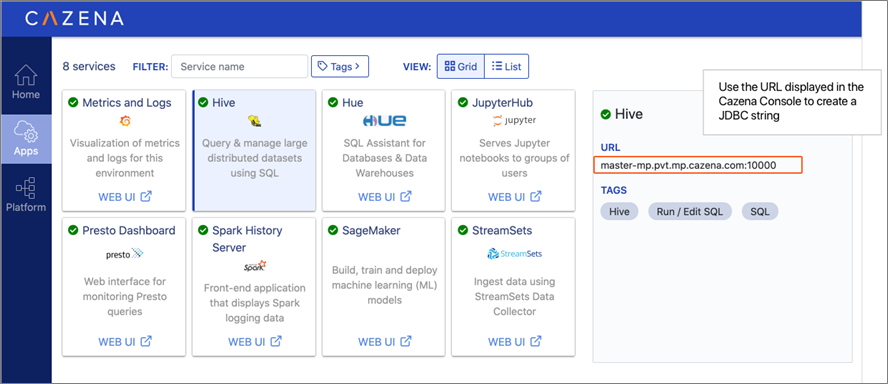Open the SageMaker WEB UI link
The image size is (888, 384).
pyautogui.click(x=385, y=342)
